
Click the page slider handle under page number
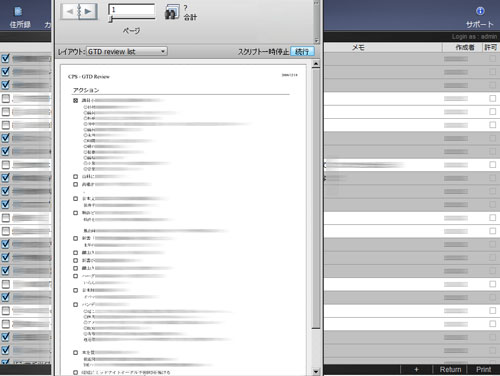point(111,20)
